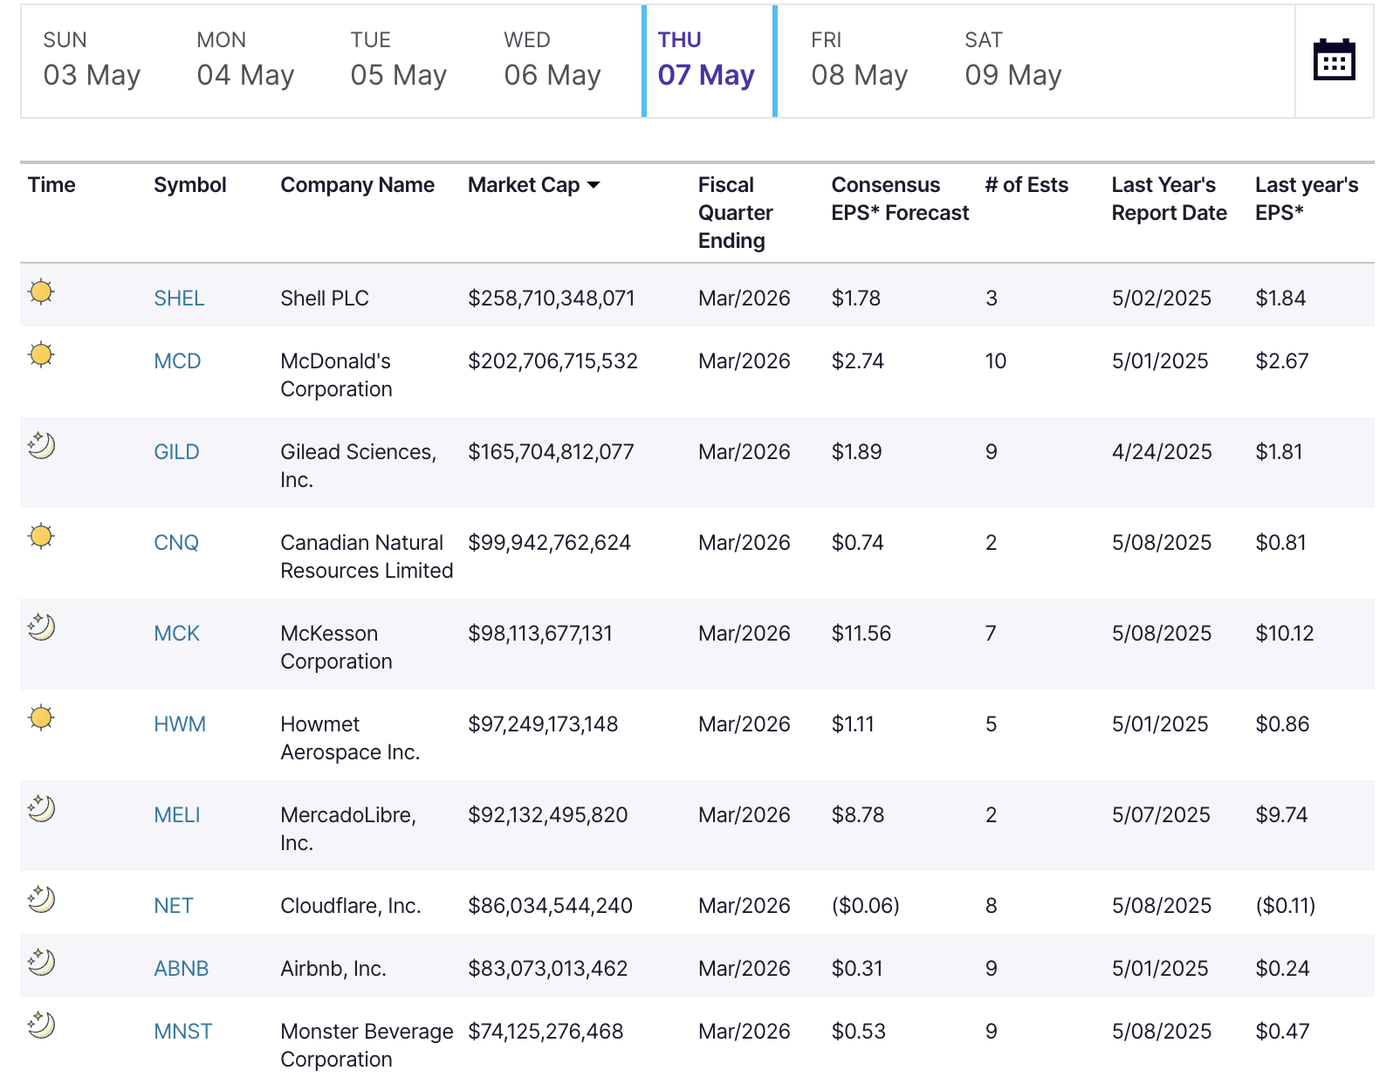Image resolution: width=1400 pixels, height=1084 pixels.
Task: Sort by Market Cap using the dropdown arrow
Action: point(594,186)
